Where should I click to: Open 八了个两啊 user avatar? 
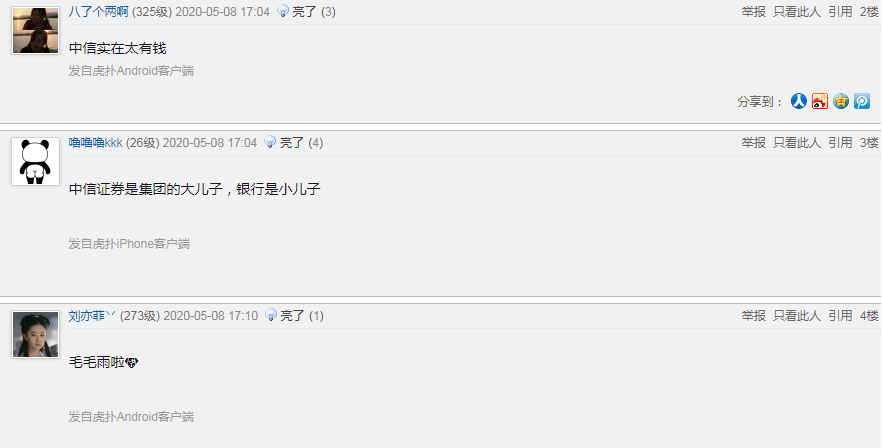(x=35, y=30)
